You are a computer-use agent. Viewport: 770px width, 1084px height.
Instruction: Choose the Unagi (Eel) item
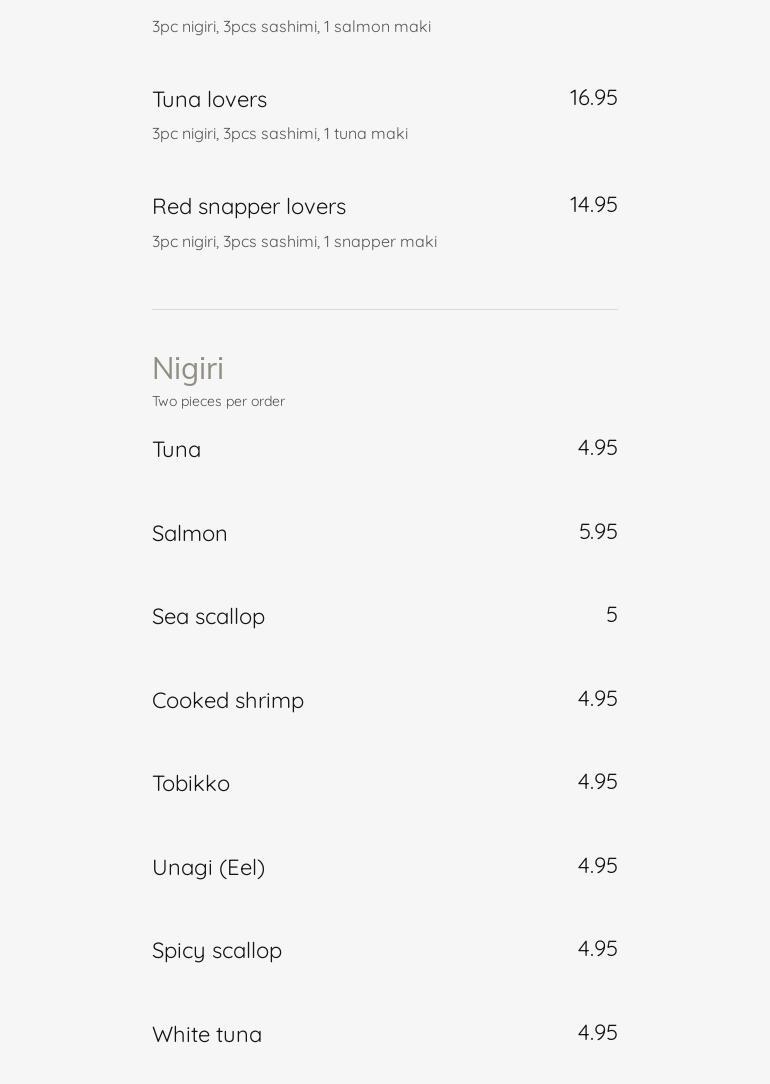(x=208, y=868)
